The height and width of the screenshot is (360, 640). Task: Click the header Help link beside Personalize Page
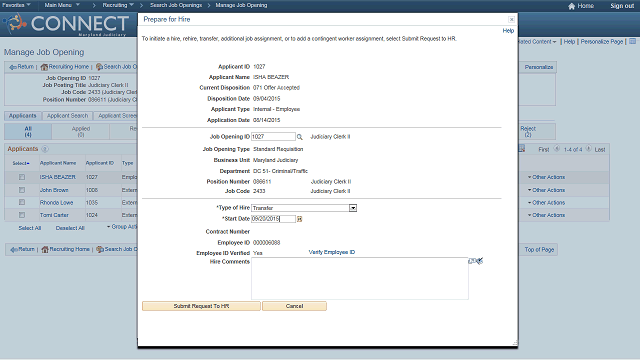(x=569, y=42)
